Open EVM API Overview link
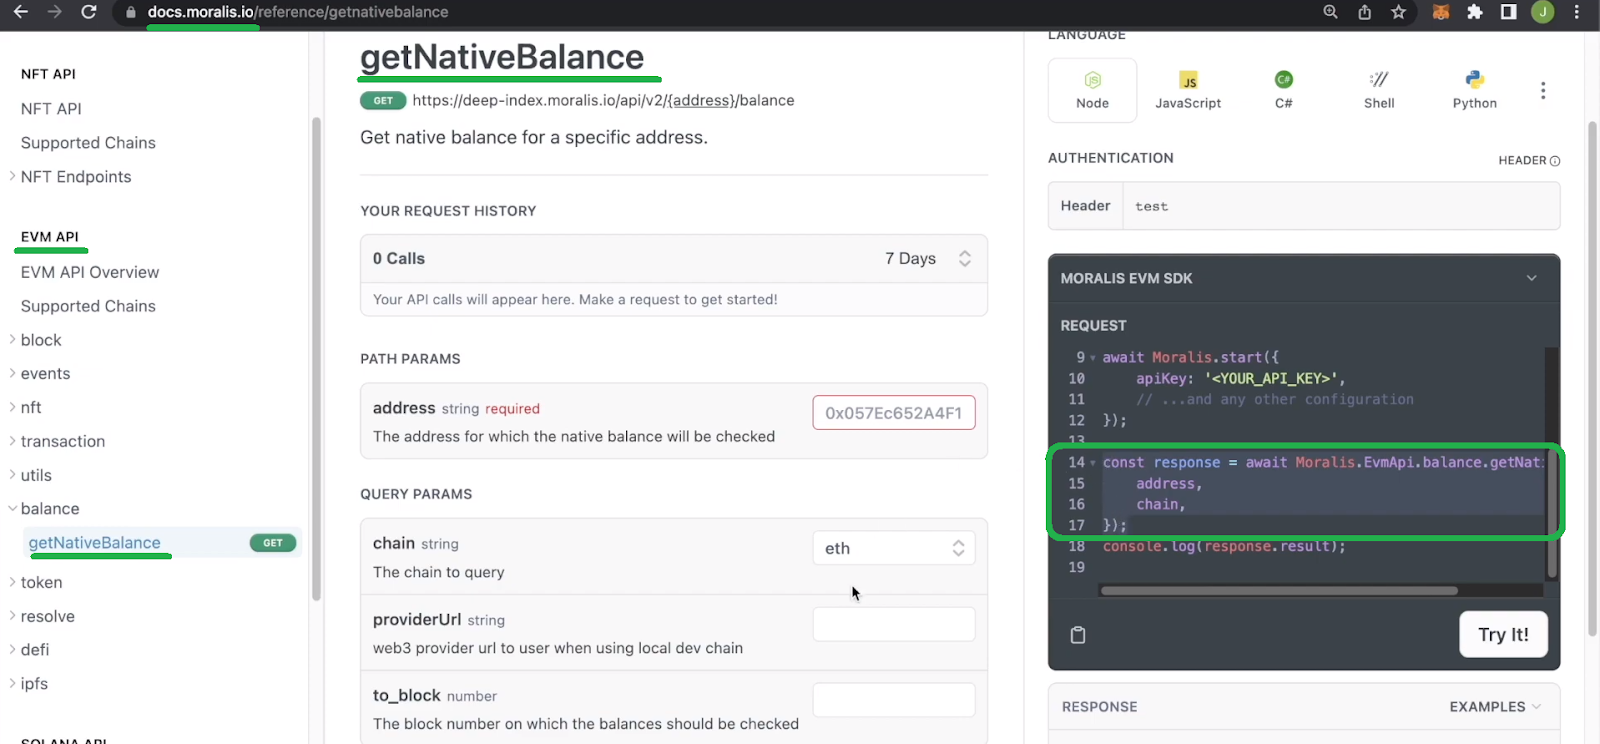The height and width of the screenshot is (744, 1600). (x=90, y=272)
